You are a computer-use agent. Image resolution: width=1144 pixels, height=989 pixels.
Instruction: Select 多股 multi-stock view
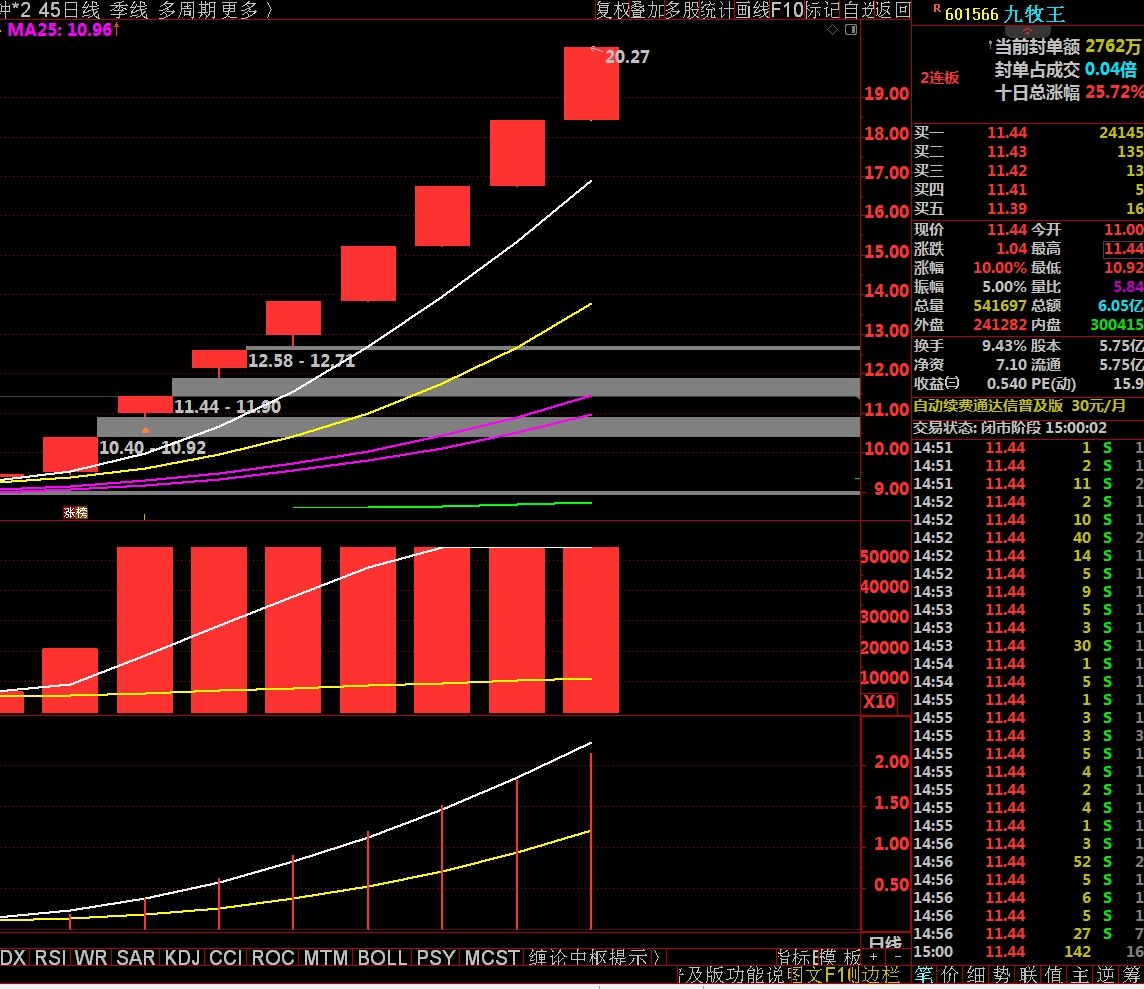pyautogui.click(x=681, y=10)
